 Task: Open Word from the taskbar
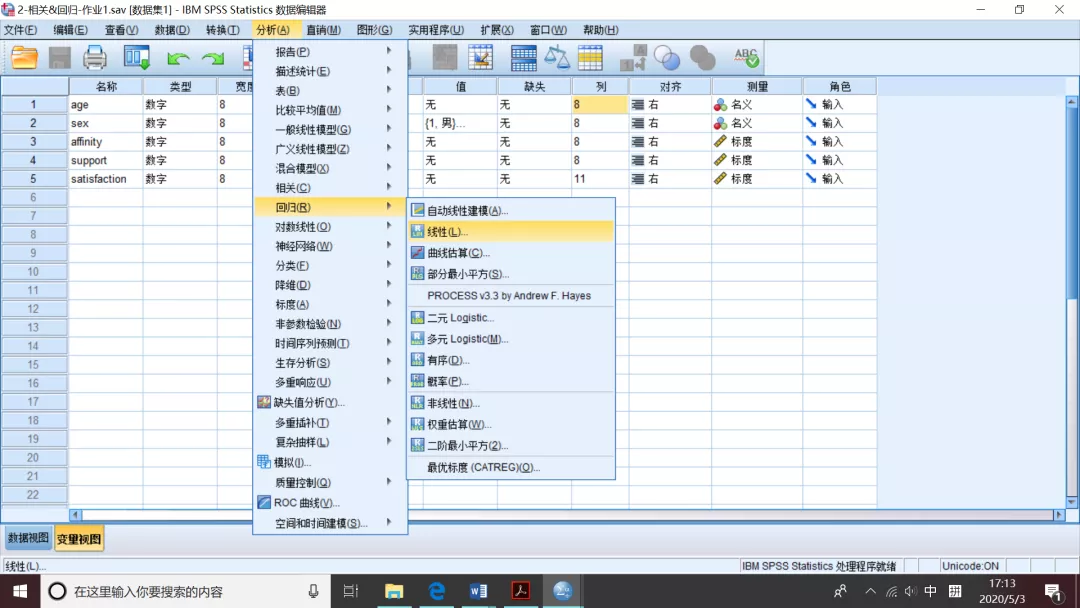[x=478, y=591]
